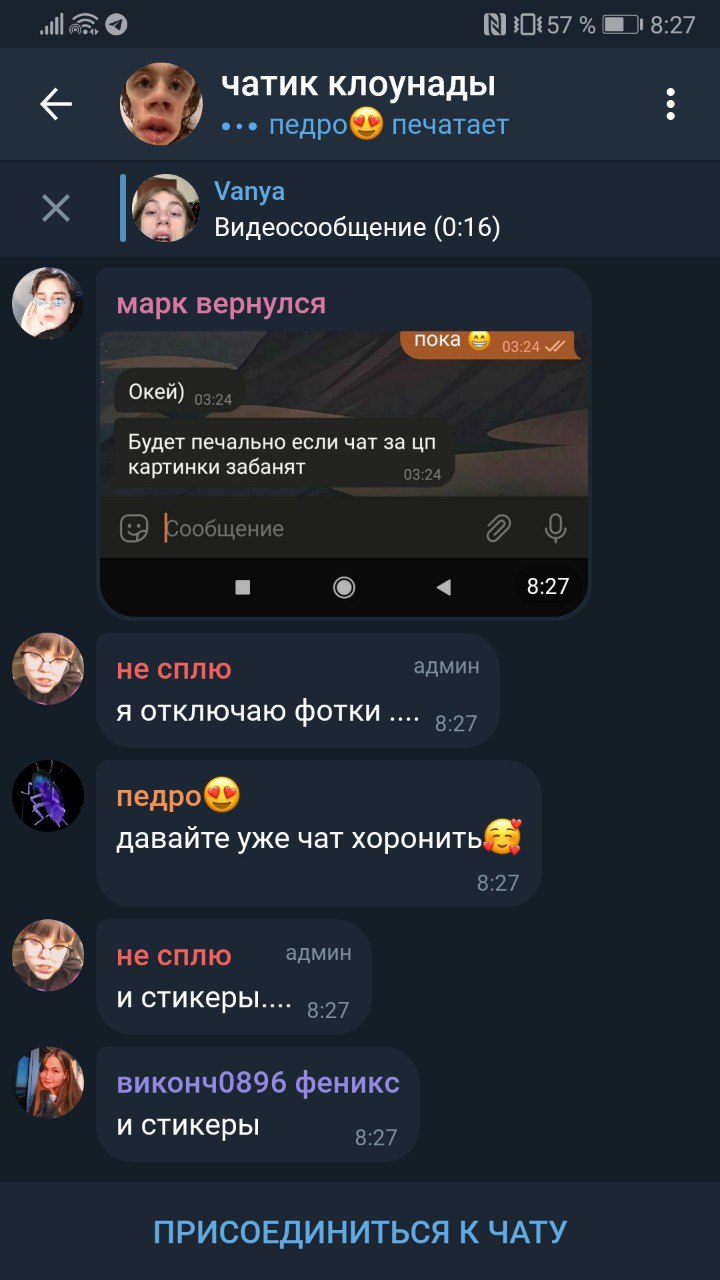Tap the back arrow in the header
The width and height of the screenshot is (720, 1280).
point(56,104)
